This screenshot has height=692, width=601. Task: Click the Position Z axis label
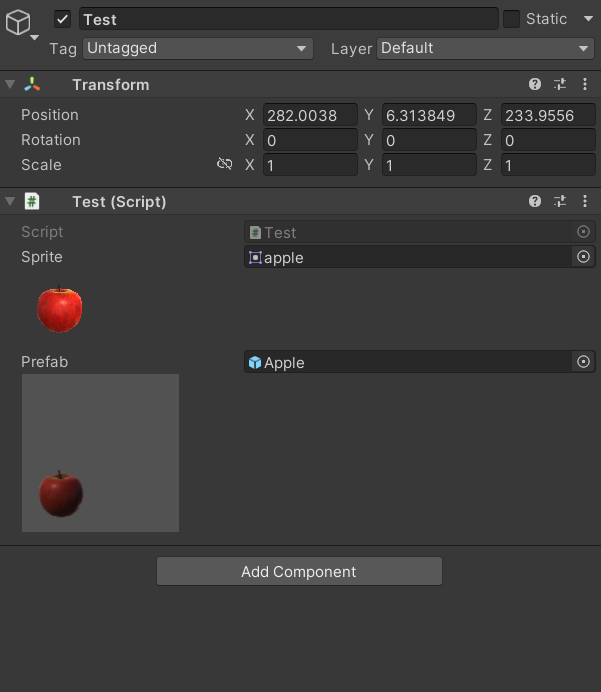488,115
